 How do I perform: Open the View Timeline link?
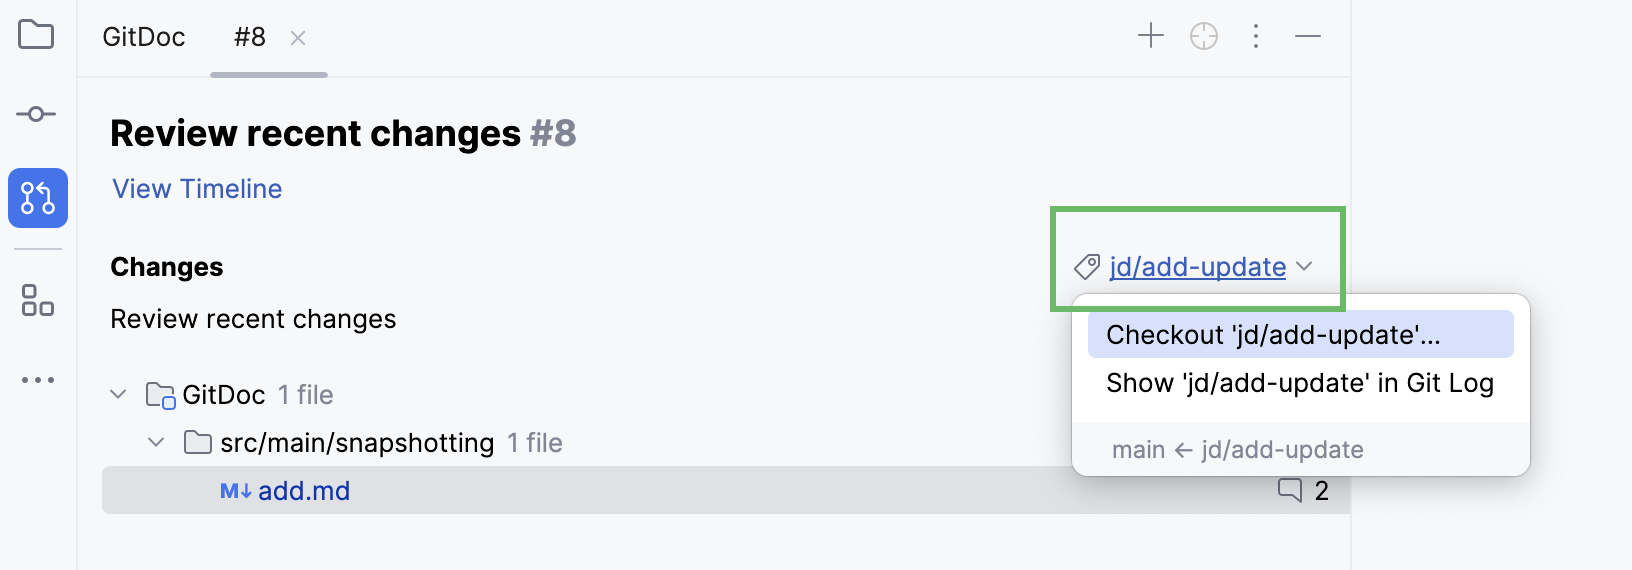[x=197, y=189]
